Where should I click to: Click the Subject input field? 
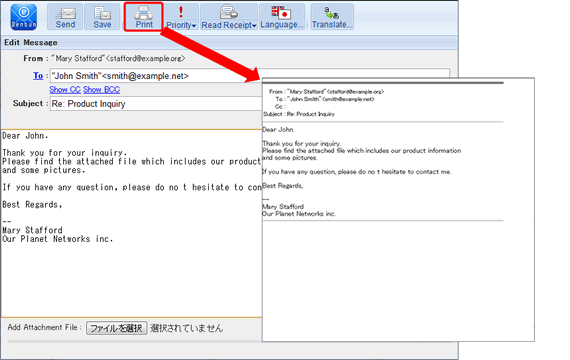(156, 104)
